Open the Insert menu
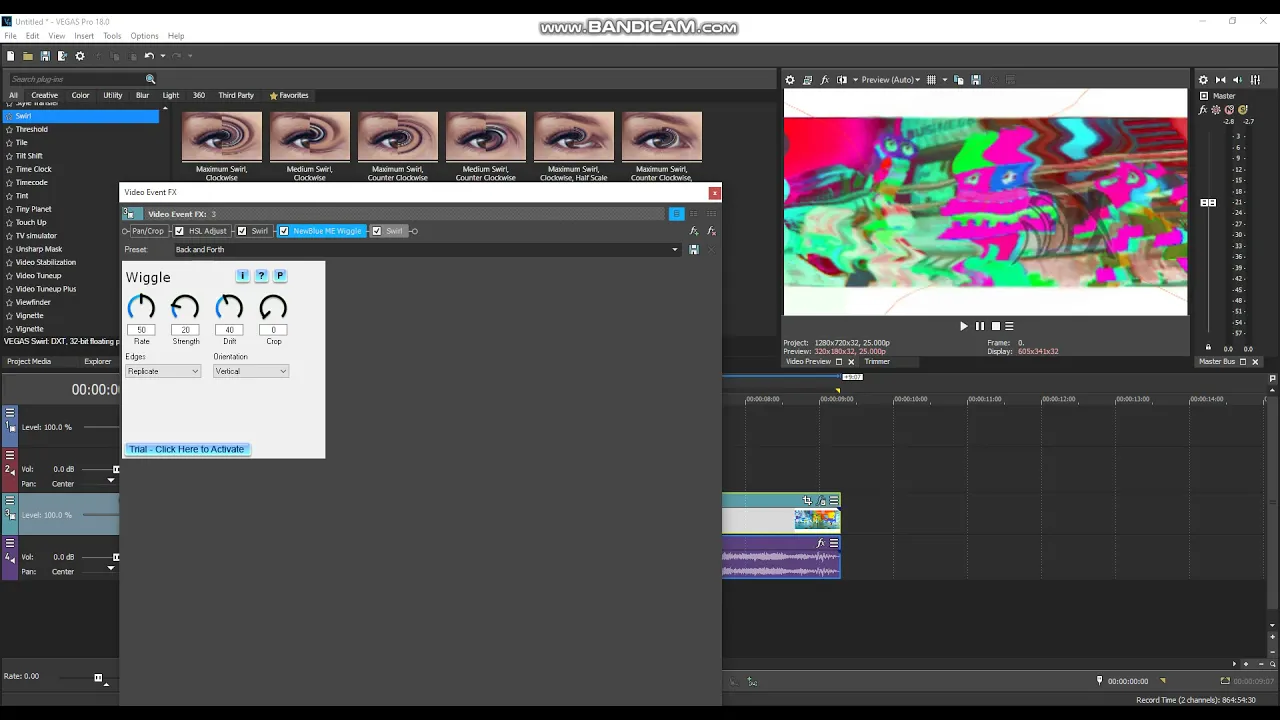 point(84,36)
